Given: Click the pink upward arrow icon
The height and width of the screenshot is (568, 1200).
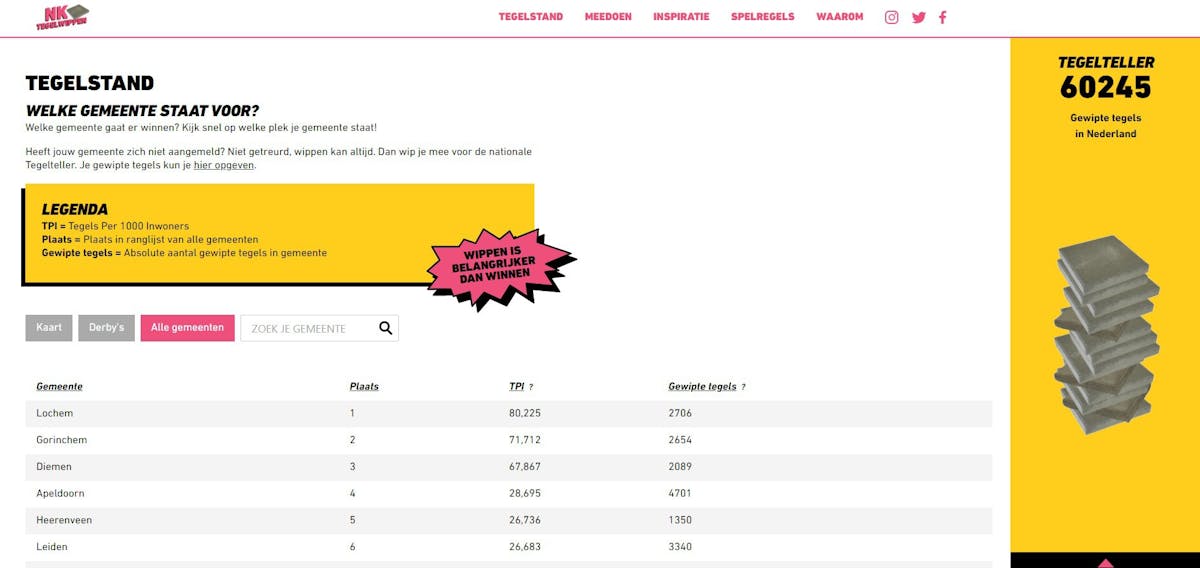Looking at the screenshot, I should 1105,563.
